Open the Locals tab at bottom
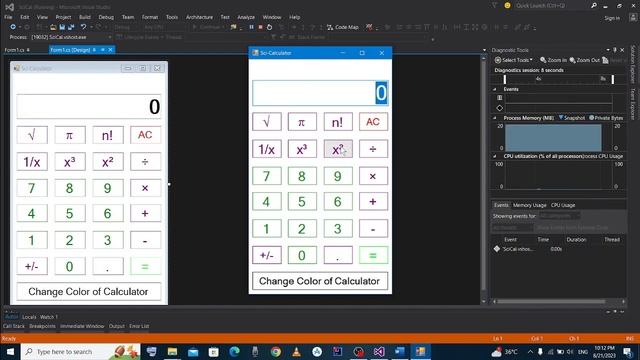 click(29, 317)
